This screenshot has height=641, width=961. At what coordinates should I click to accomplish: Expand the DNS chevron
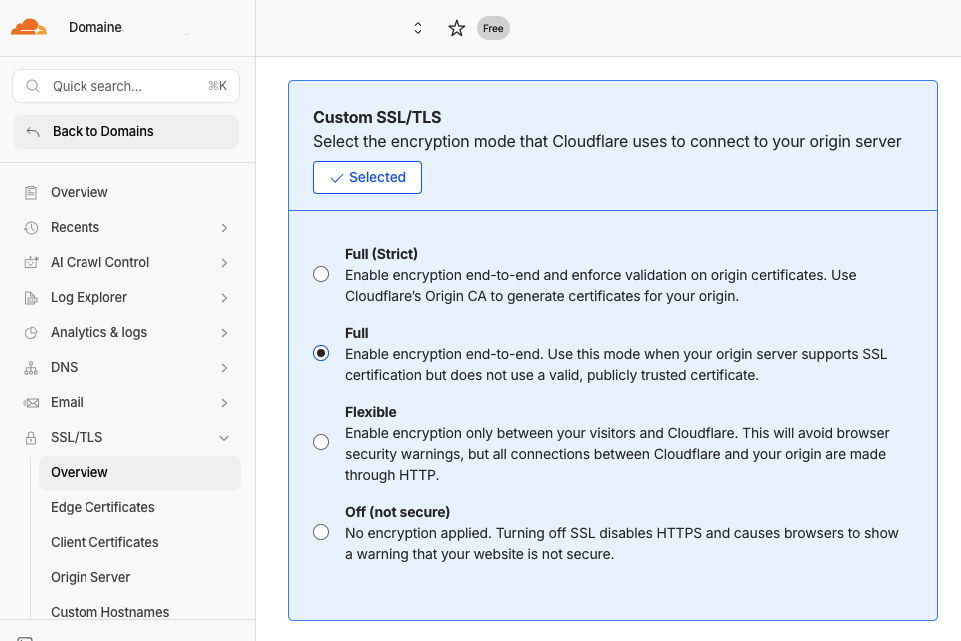(224, 368)
